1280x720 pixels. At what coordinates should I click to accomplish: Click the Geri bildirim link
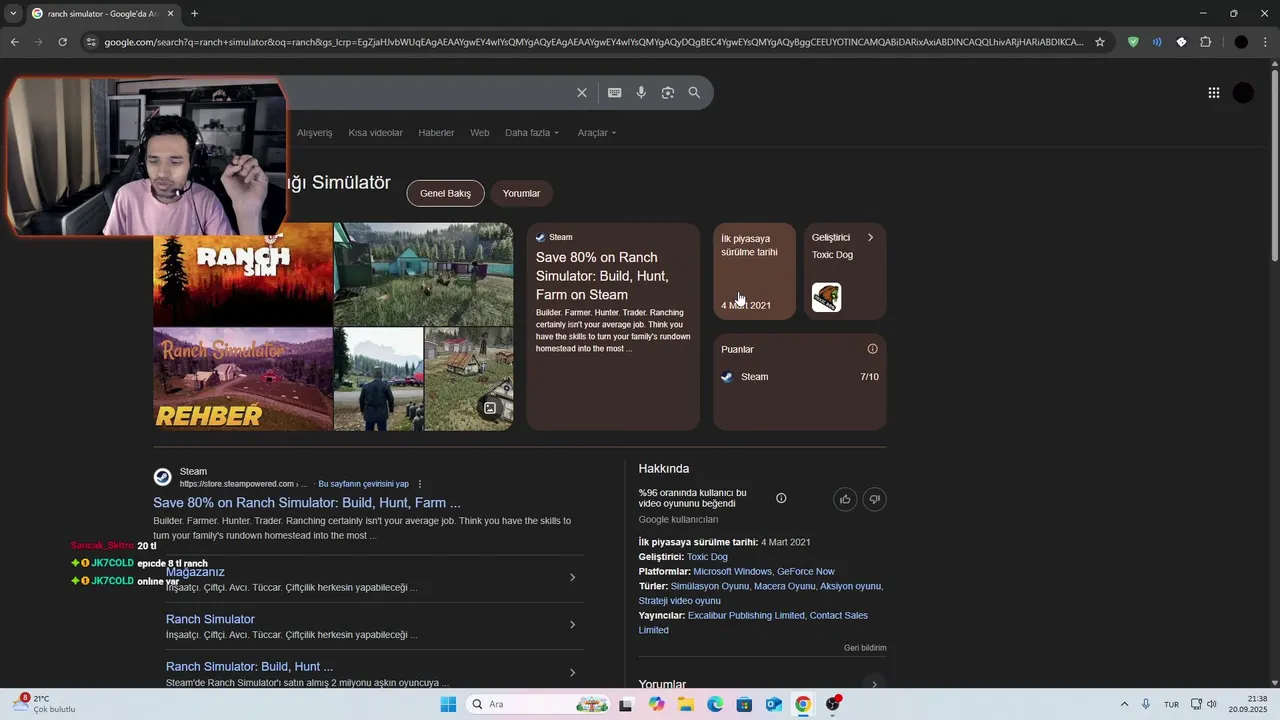click(865, 648)
